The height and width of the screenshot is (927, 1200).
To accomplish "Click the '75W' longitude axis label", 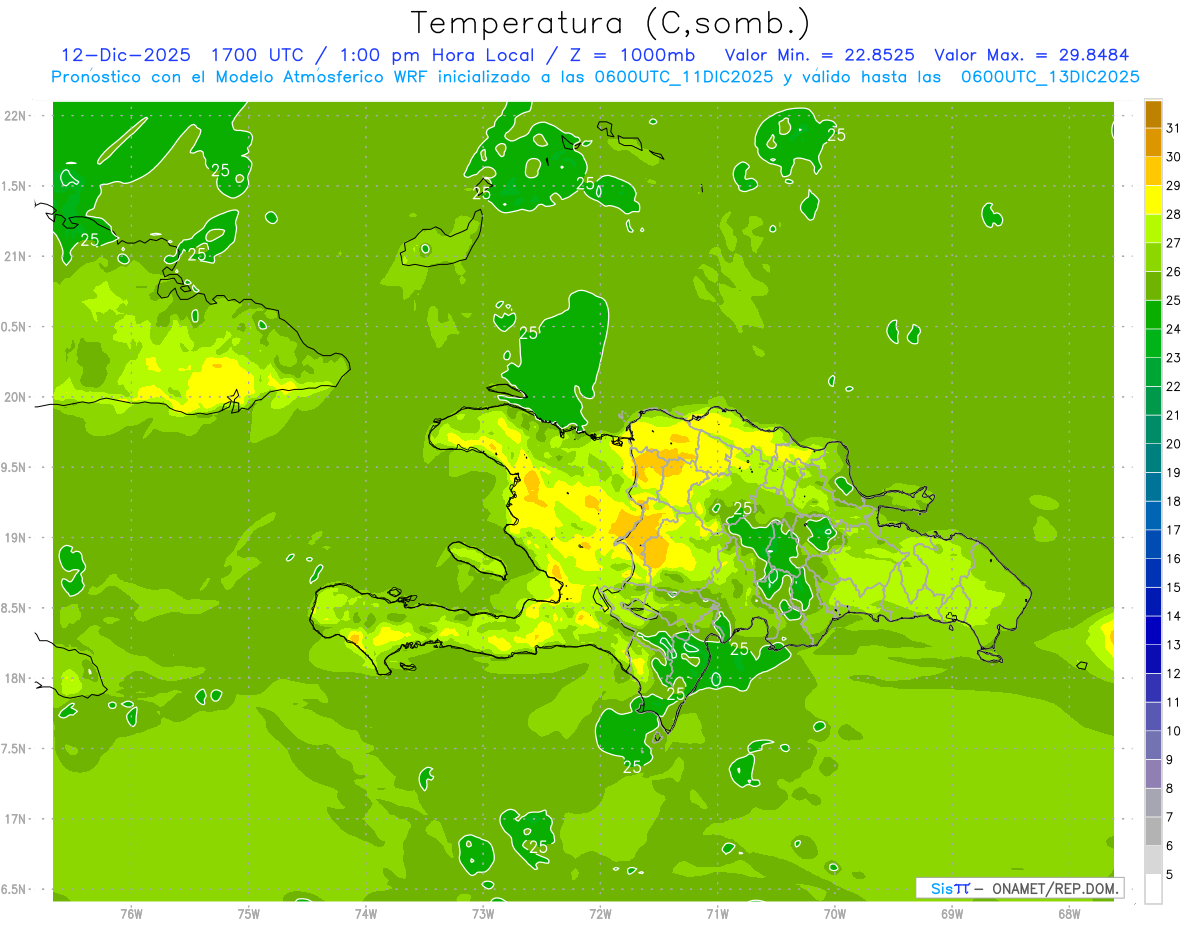I will [x=249, y=913].
